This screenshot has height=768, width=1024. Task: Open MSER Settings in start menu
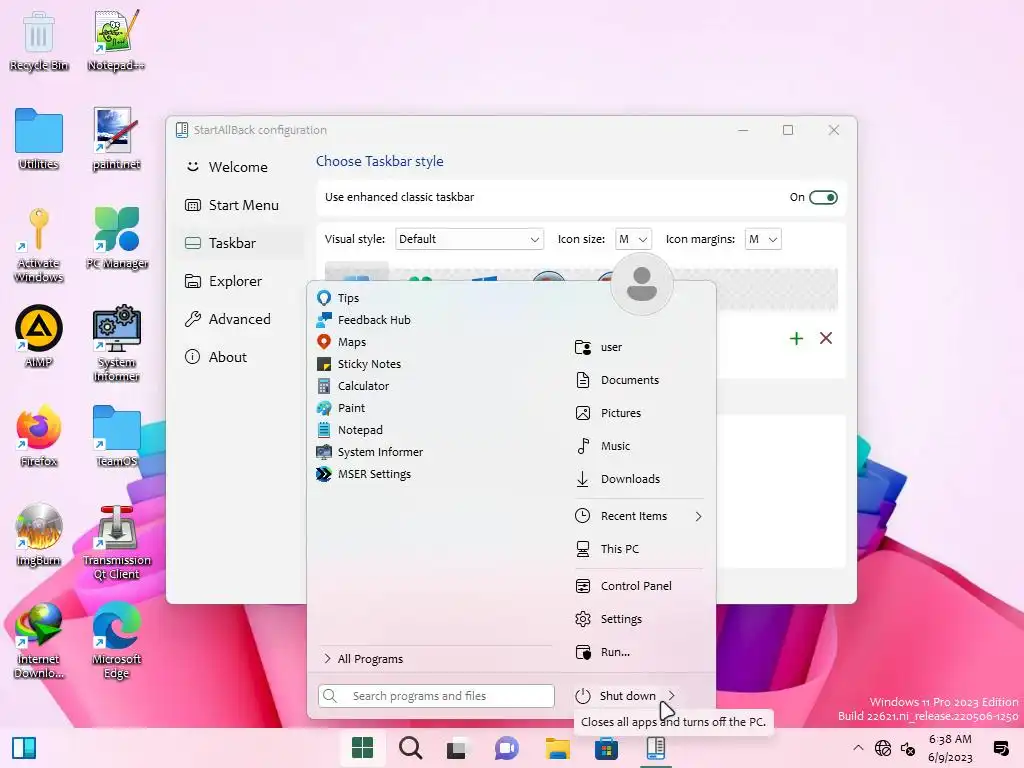[x=364, y=474]
